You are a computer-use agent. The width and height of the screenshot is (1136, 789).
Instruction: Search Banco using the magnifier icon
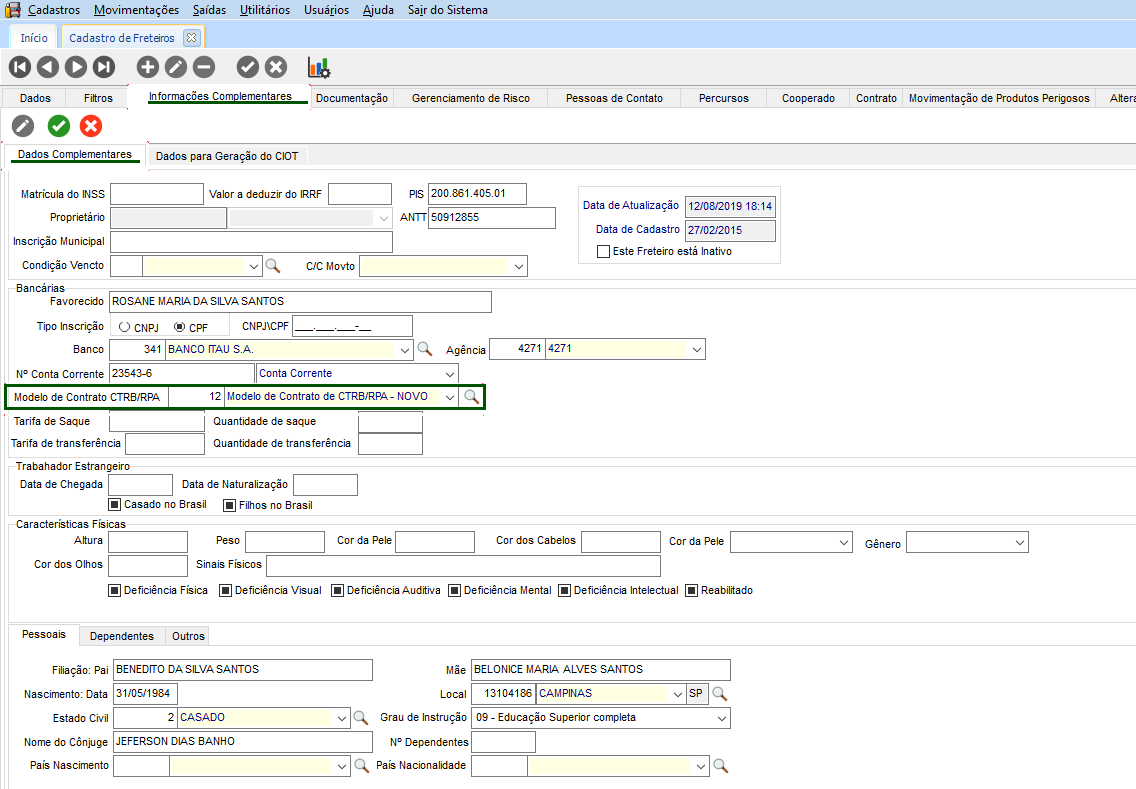tap(425, 349)
